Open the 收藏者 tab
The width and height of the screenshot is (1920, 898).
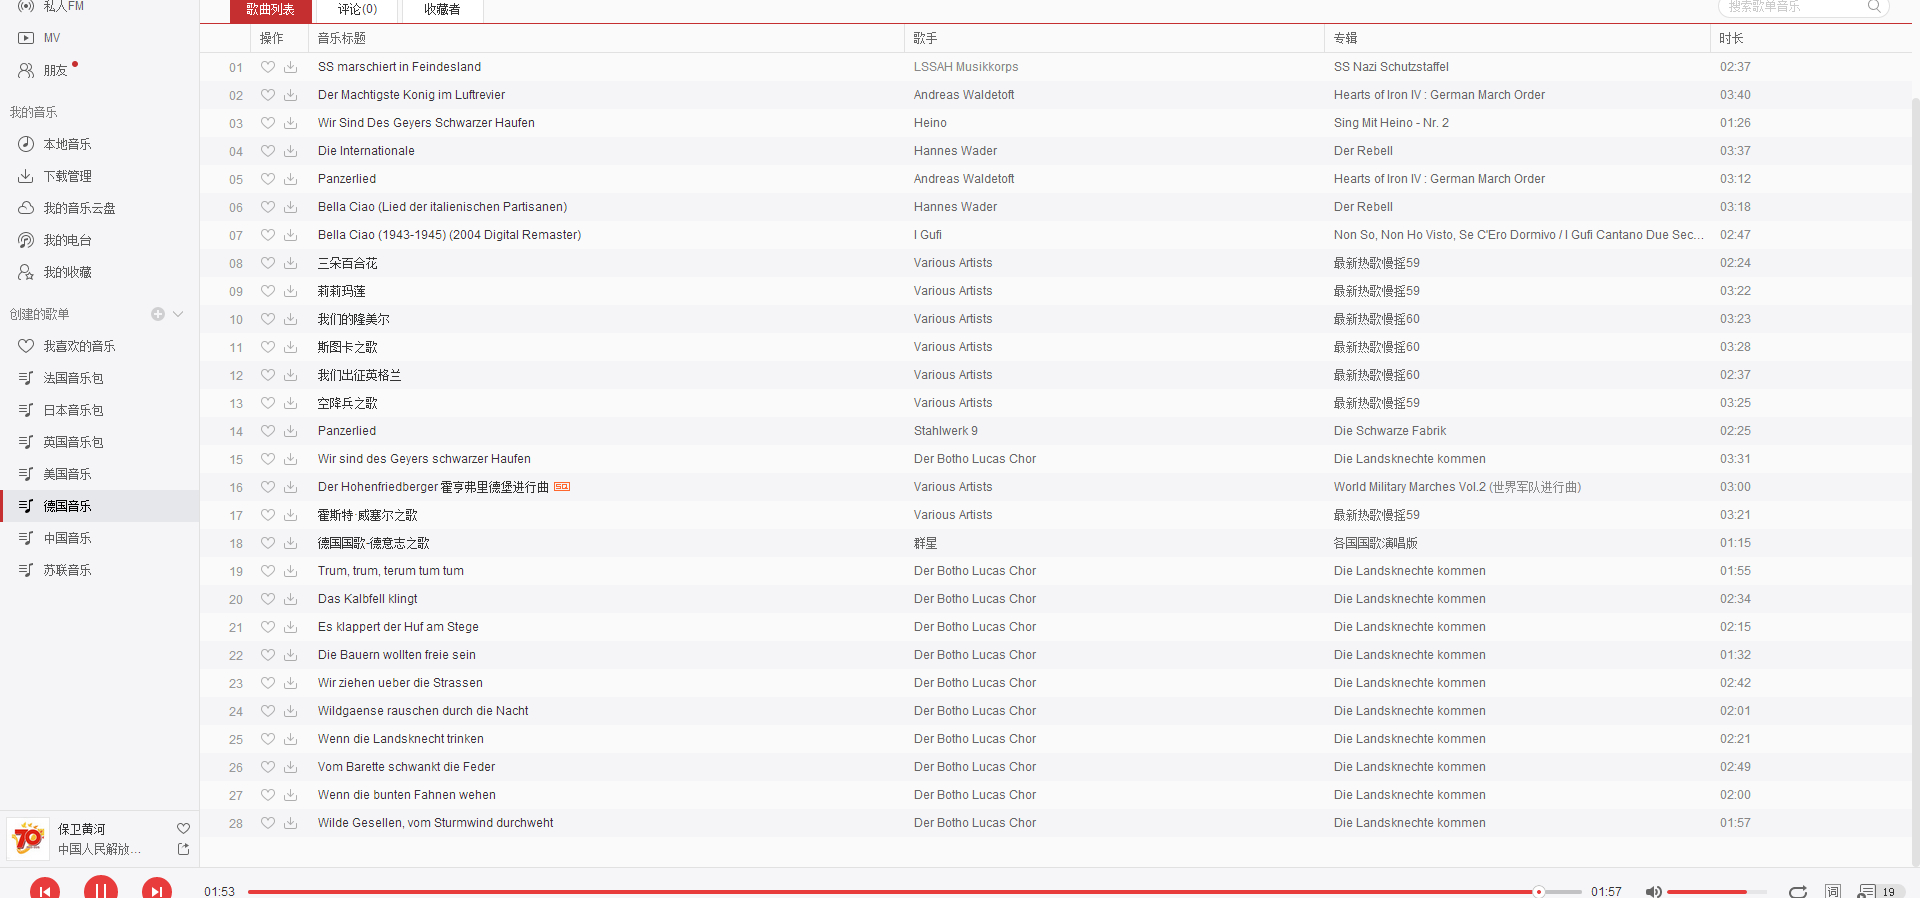click(x=442, y=10)
